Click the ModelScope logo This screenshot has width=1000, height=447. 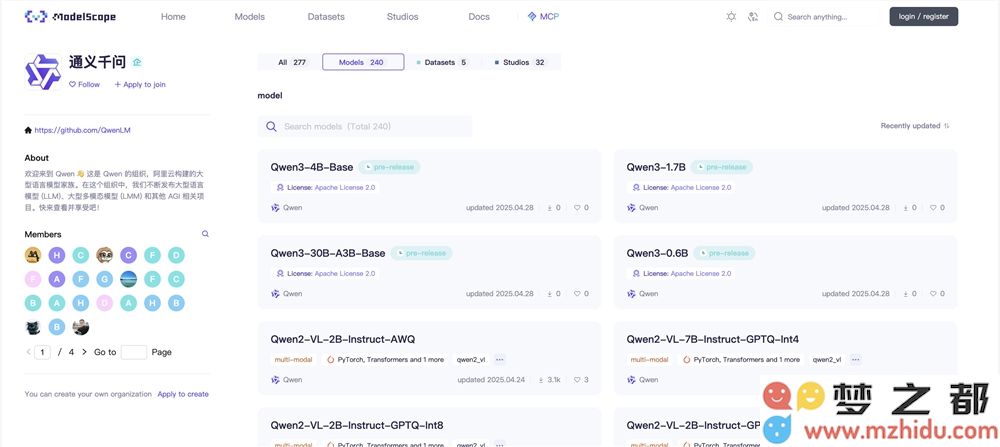coord(70,17)
